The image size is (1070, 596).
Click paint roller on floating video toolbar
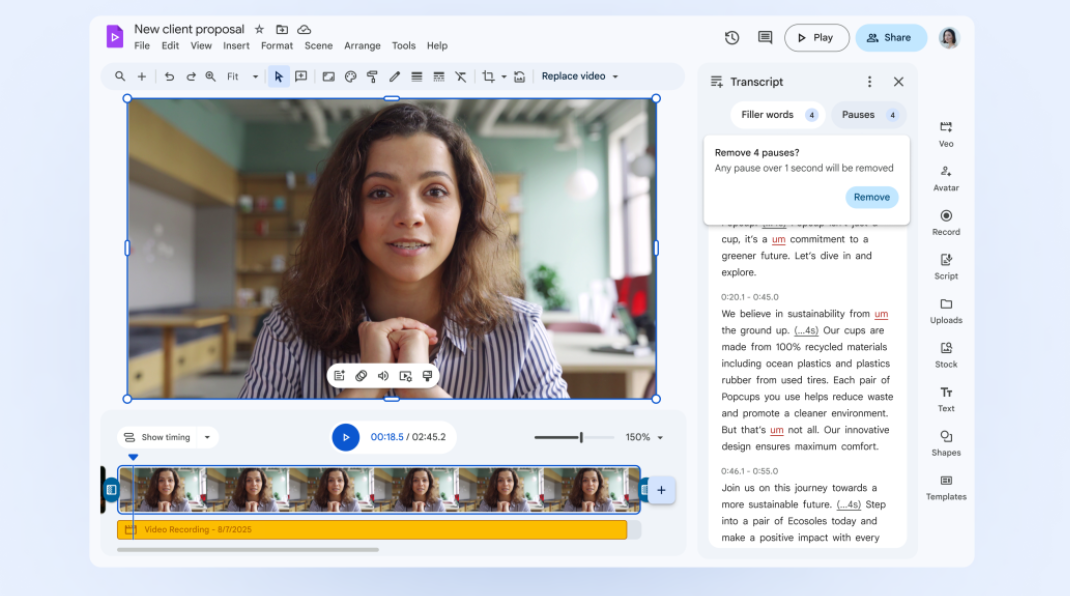pos(427,376)
